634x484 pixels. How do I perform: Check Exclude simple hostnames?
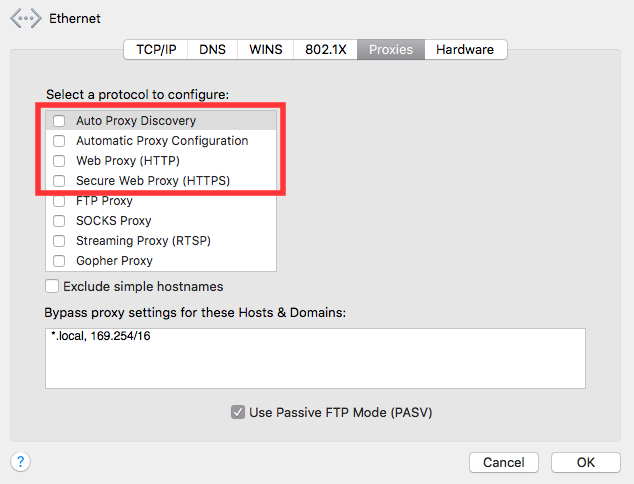click(x=52, y=286)
